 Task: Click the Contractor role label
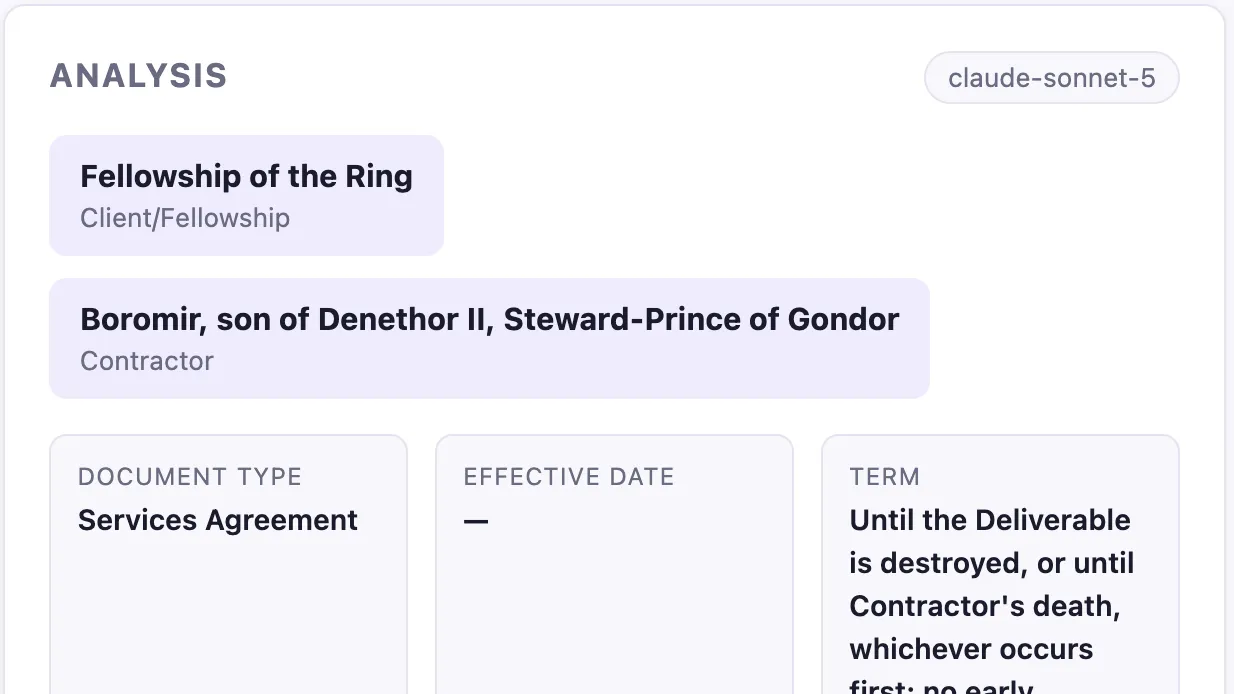147,361
